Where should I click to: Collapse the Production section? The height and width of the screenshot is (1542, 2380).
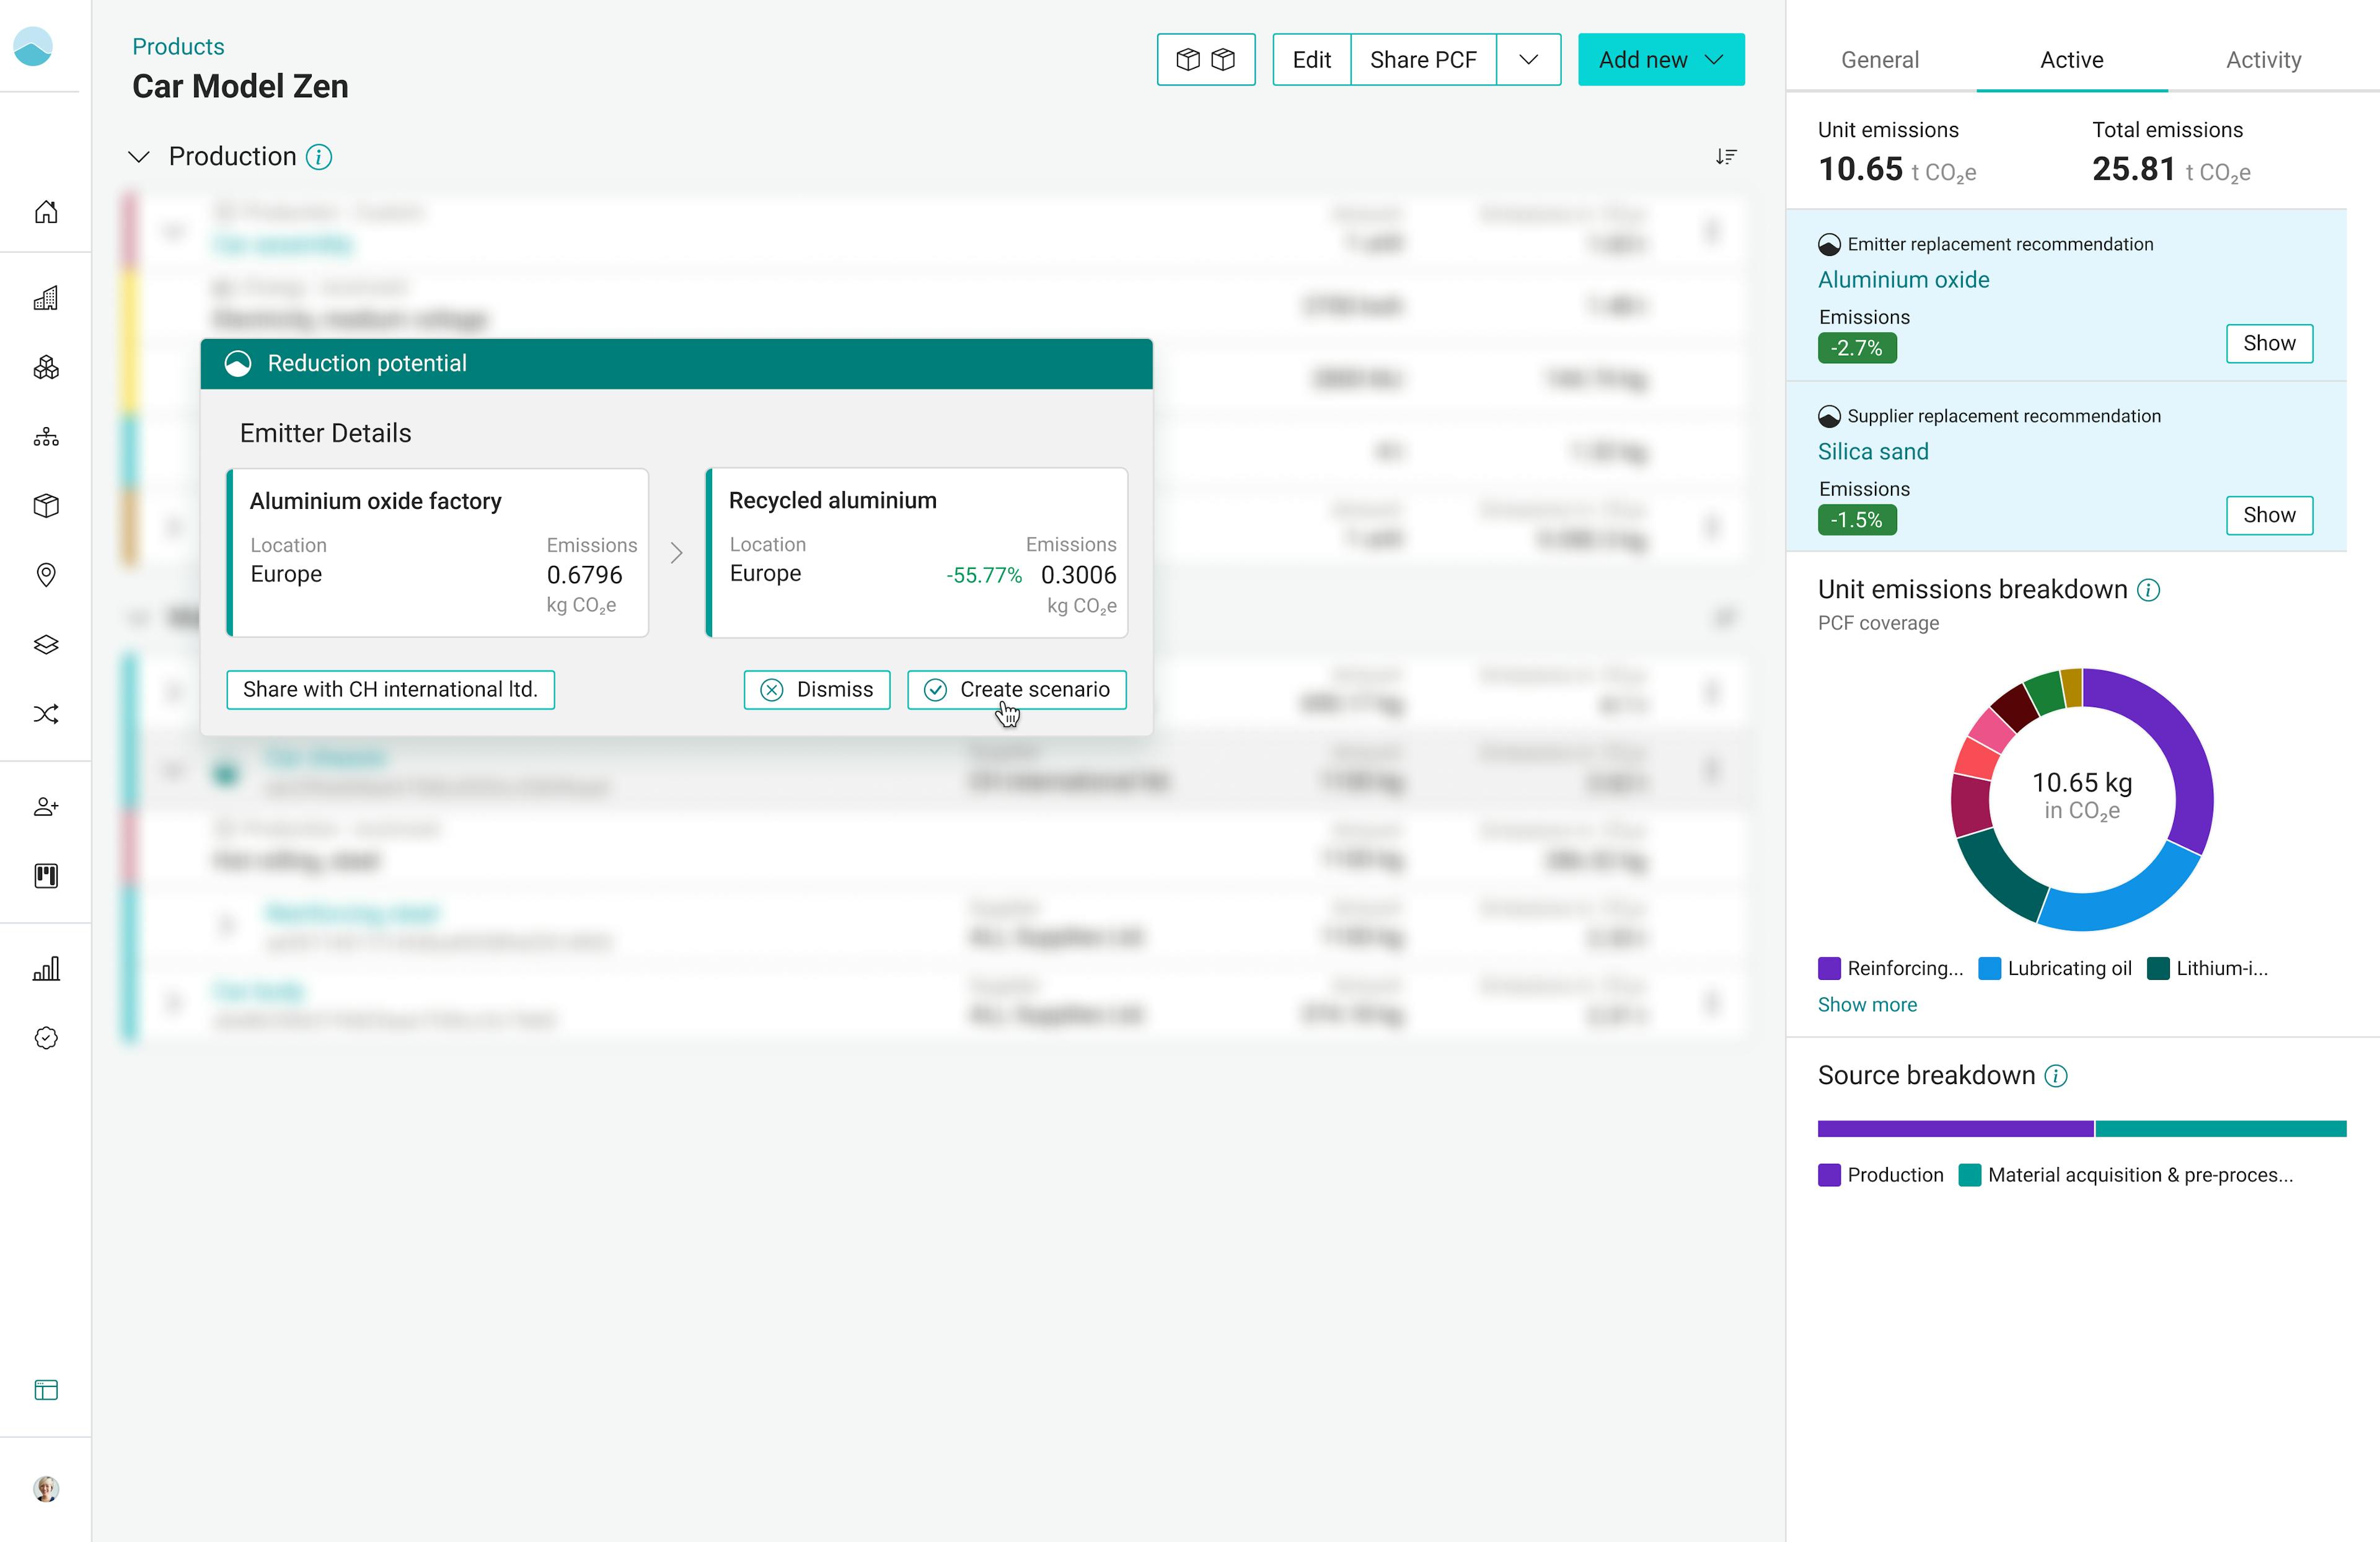point(139,156)
